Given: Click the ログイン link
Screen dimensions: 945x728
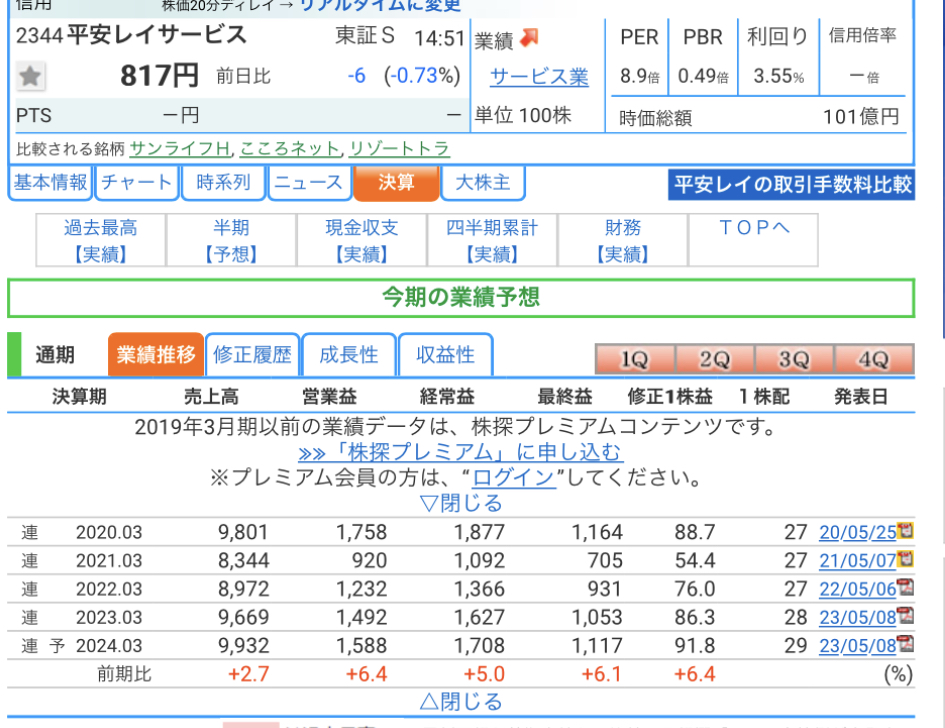Looking at the screenshot, I should pyautogui.click(x=513, y=478).
